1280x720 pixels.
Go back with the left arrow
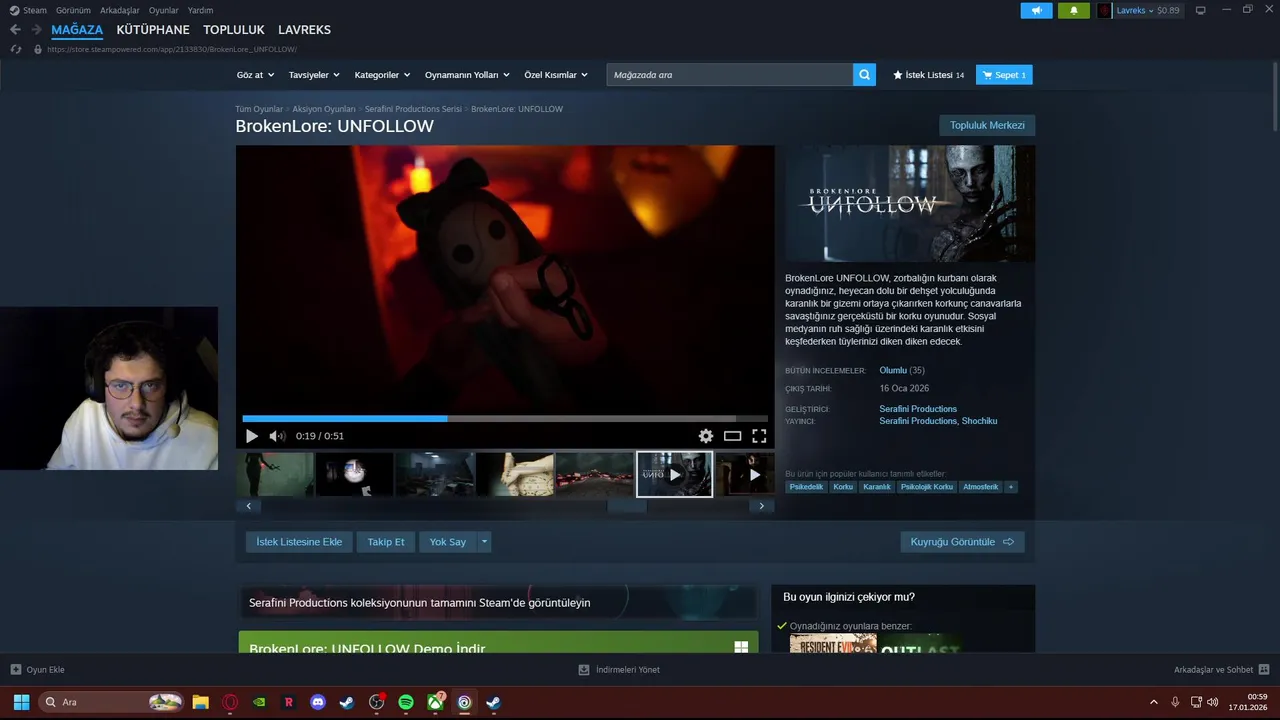click(15, 30)
